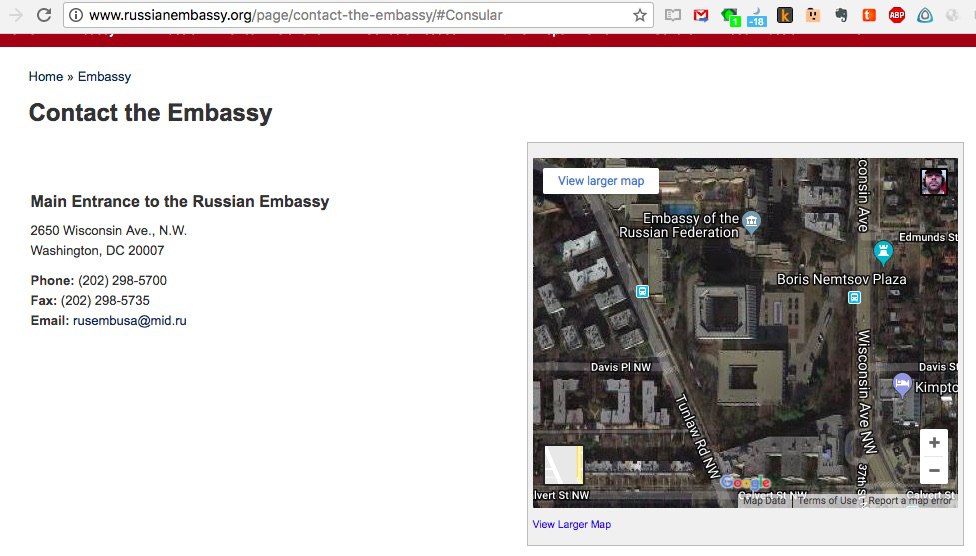Zoom out the map with minus button
976x556 pixels.
tap(934, 471)
